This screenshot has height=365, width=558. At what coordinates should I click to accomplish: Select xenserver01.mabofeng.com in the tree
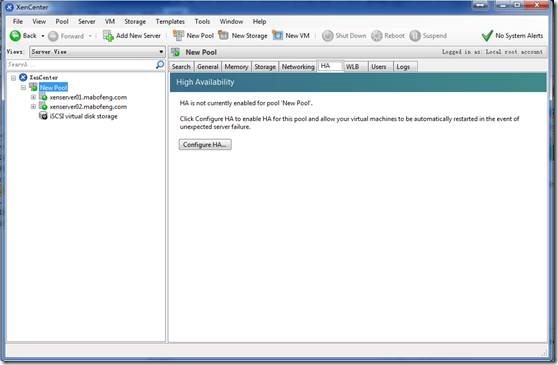[88, 97]
